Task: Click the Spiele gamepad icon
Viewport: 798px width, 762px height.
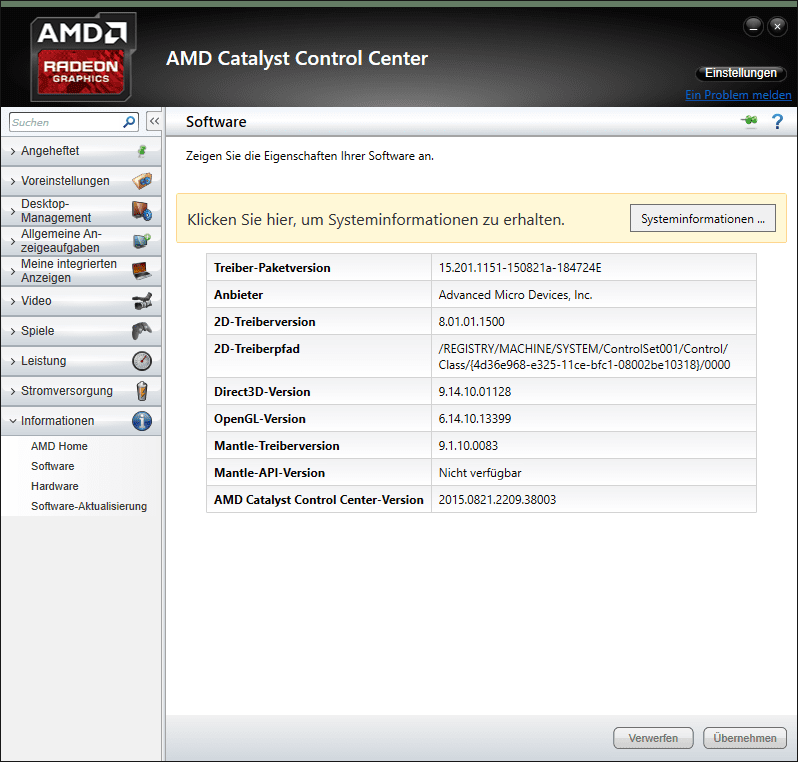Action: click(x=142, y=331)
